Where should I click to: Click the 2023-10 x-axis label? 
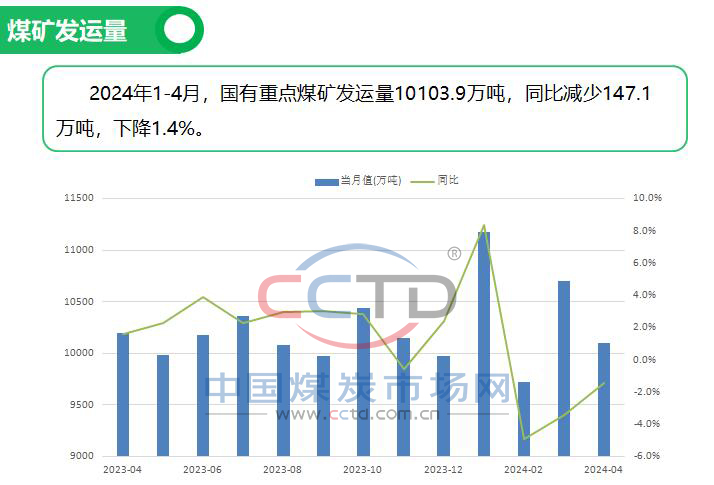click(362, 470)
